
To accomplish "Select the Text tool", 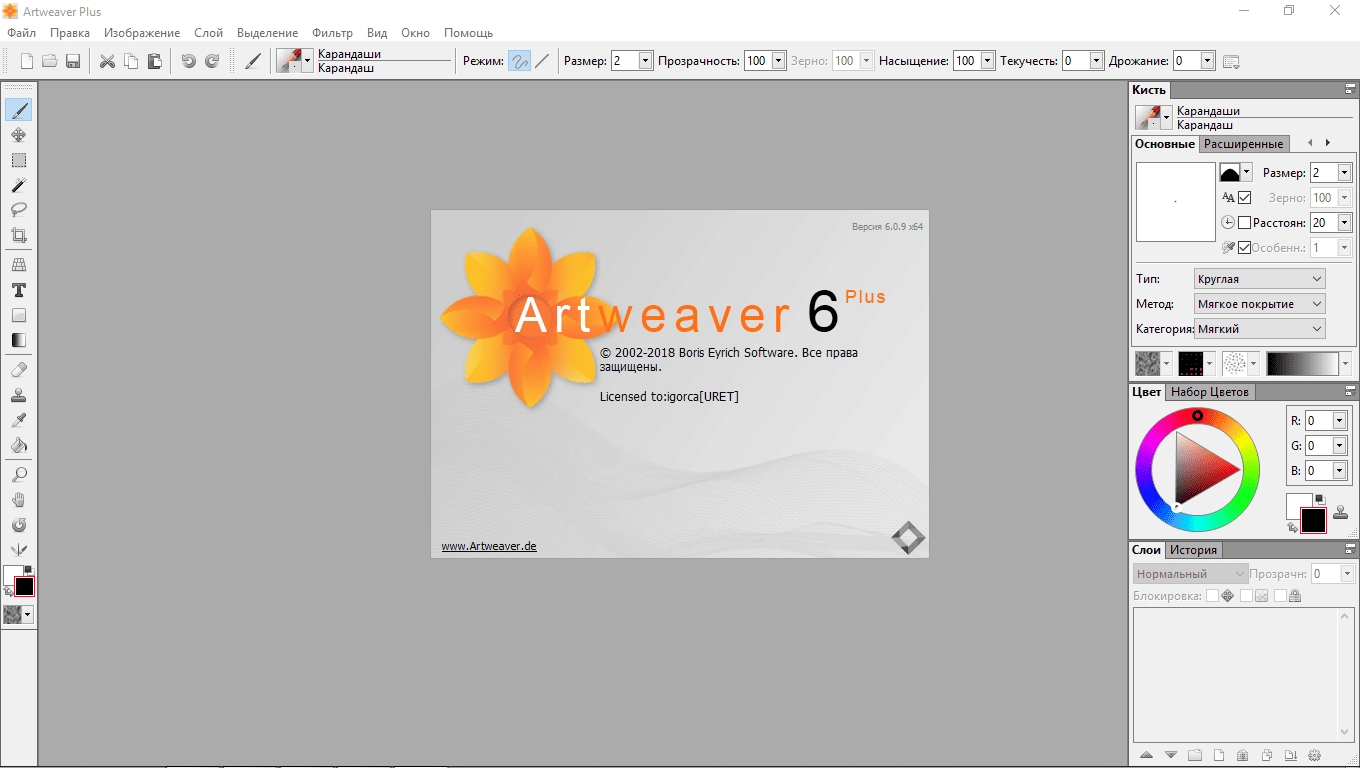I will point(18,290).
